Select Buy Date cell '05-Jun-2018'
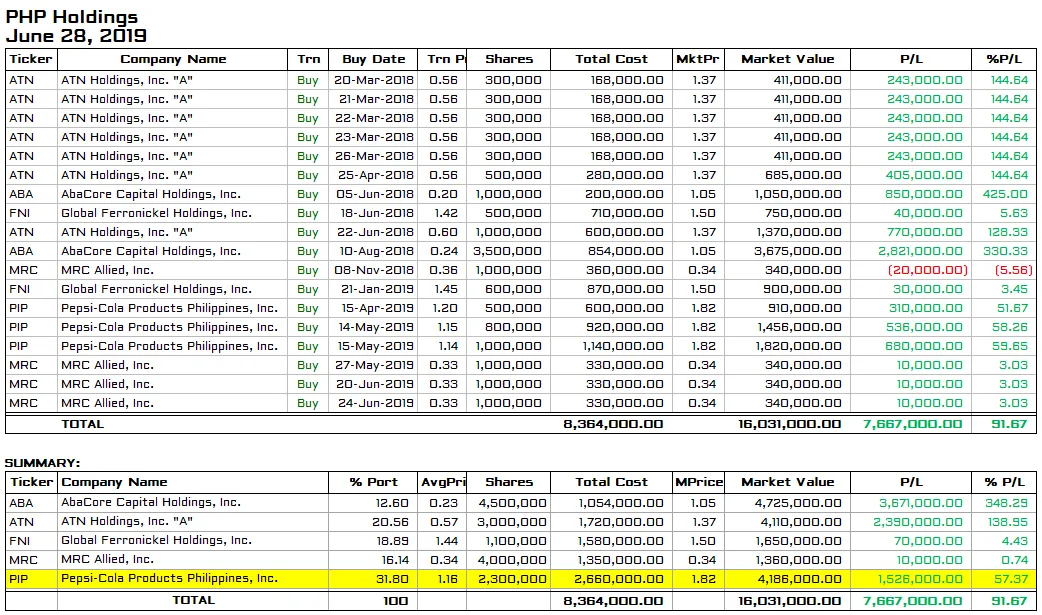1042x615 pixels. tap(375, 194)
